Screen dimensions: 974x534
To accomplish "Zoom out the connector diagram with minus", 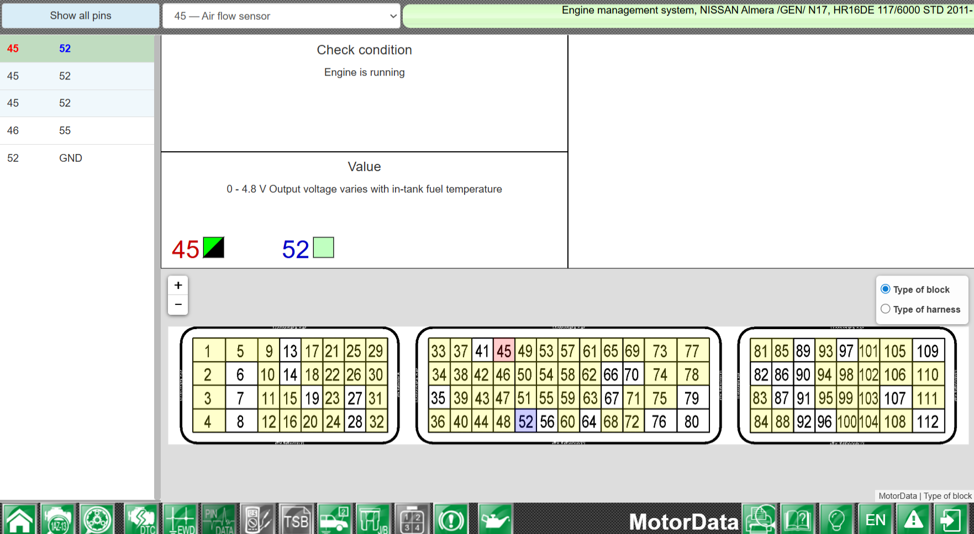I will 178,304.
